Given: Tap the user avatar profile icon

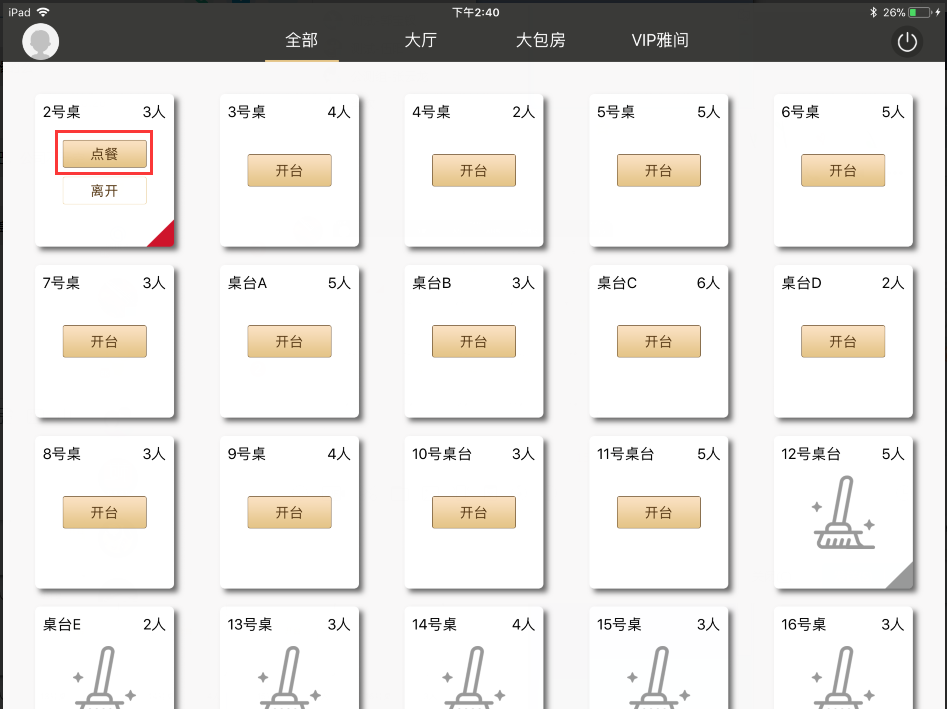Looking at the screenshot, I should click(40, 41).
